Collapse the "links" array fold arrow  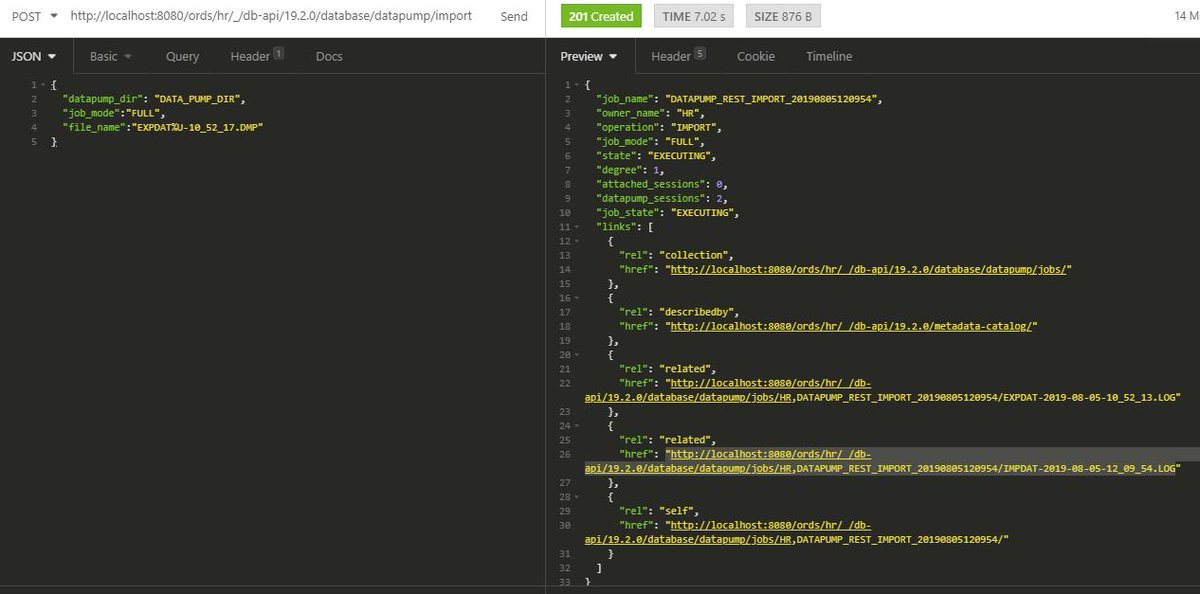578,228
